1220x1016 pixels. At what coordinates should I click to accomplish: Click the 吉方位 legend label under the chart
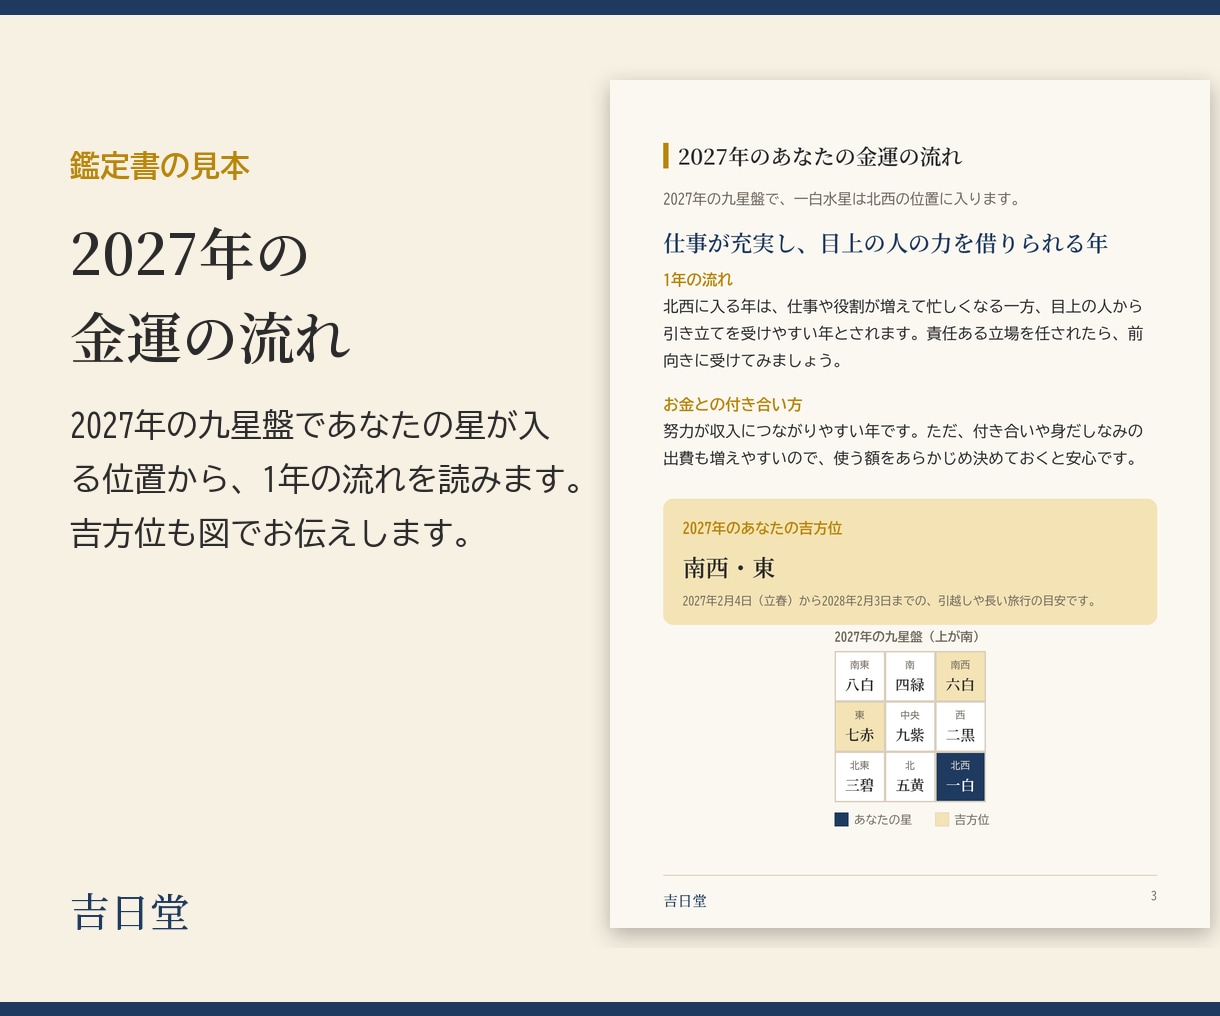(x=972, y=820)
